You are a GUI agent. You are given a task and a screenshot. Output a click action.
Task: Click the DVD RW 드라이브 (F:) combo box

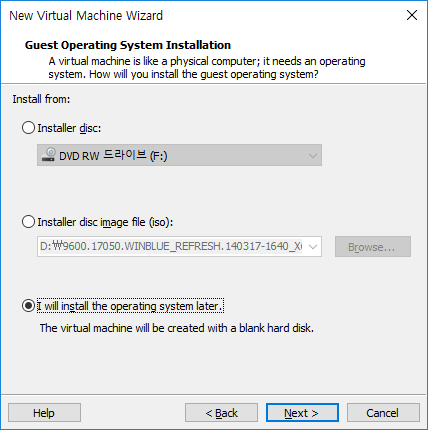pyautogui.click(x=179, y=155)
